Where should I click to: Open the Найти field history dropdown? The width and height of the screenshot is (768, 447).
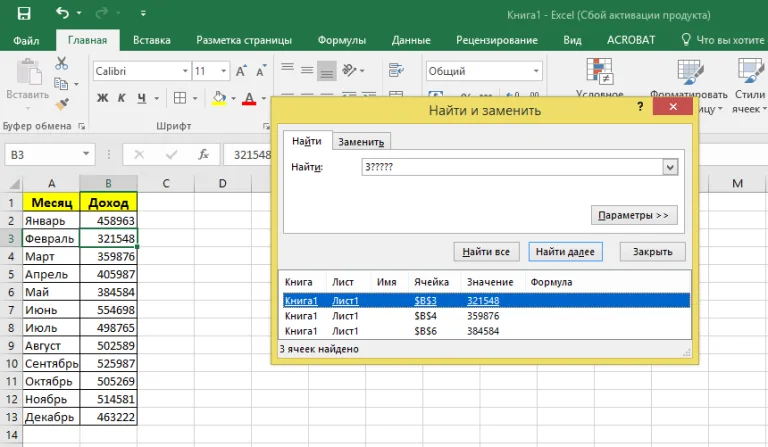(670, 167)
